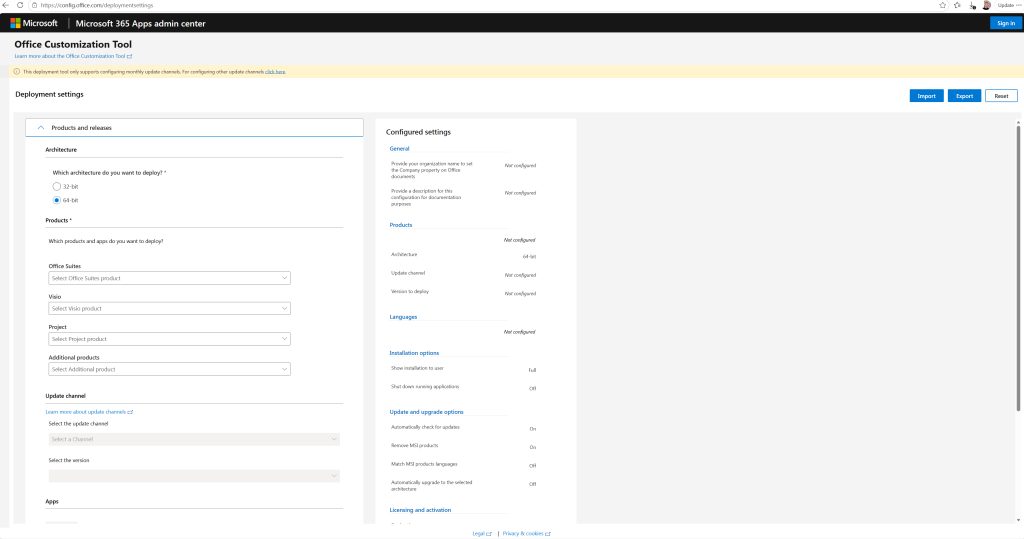This screenshot has width=1024, height=539.
Task: Open the favorites list icon
Action: click(957, 5)
